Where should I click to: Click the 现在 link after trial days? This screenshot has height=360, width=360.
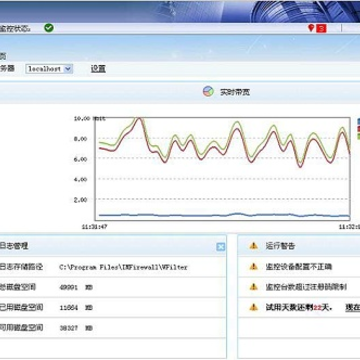point(353,308)
